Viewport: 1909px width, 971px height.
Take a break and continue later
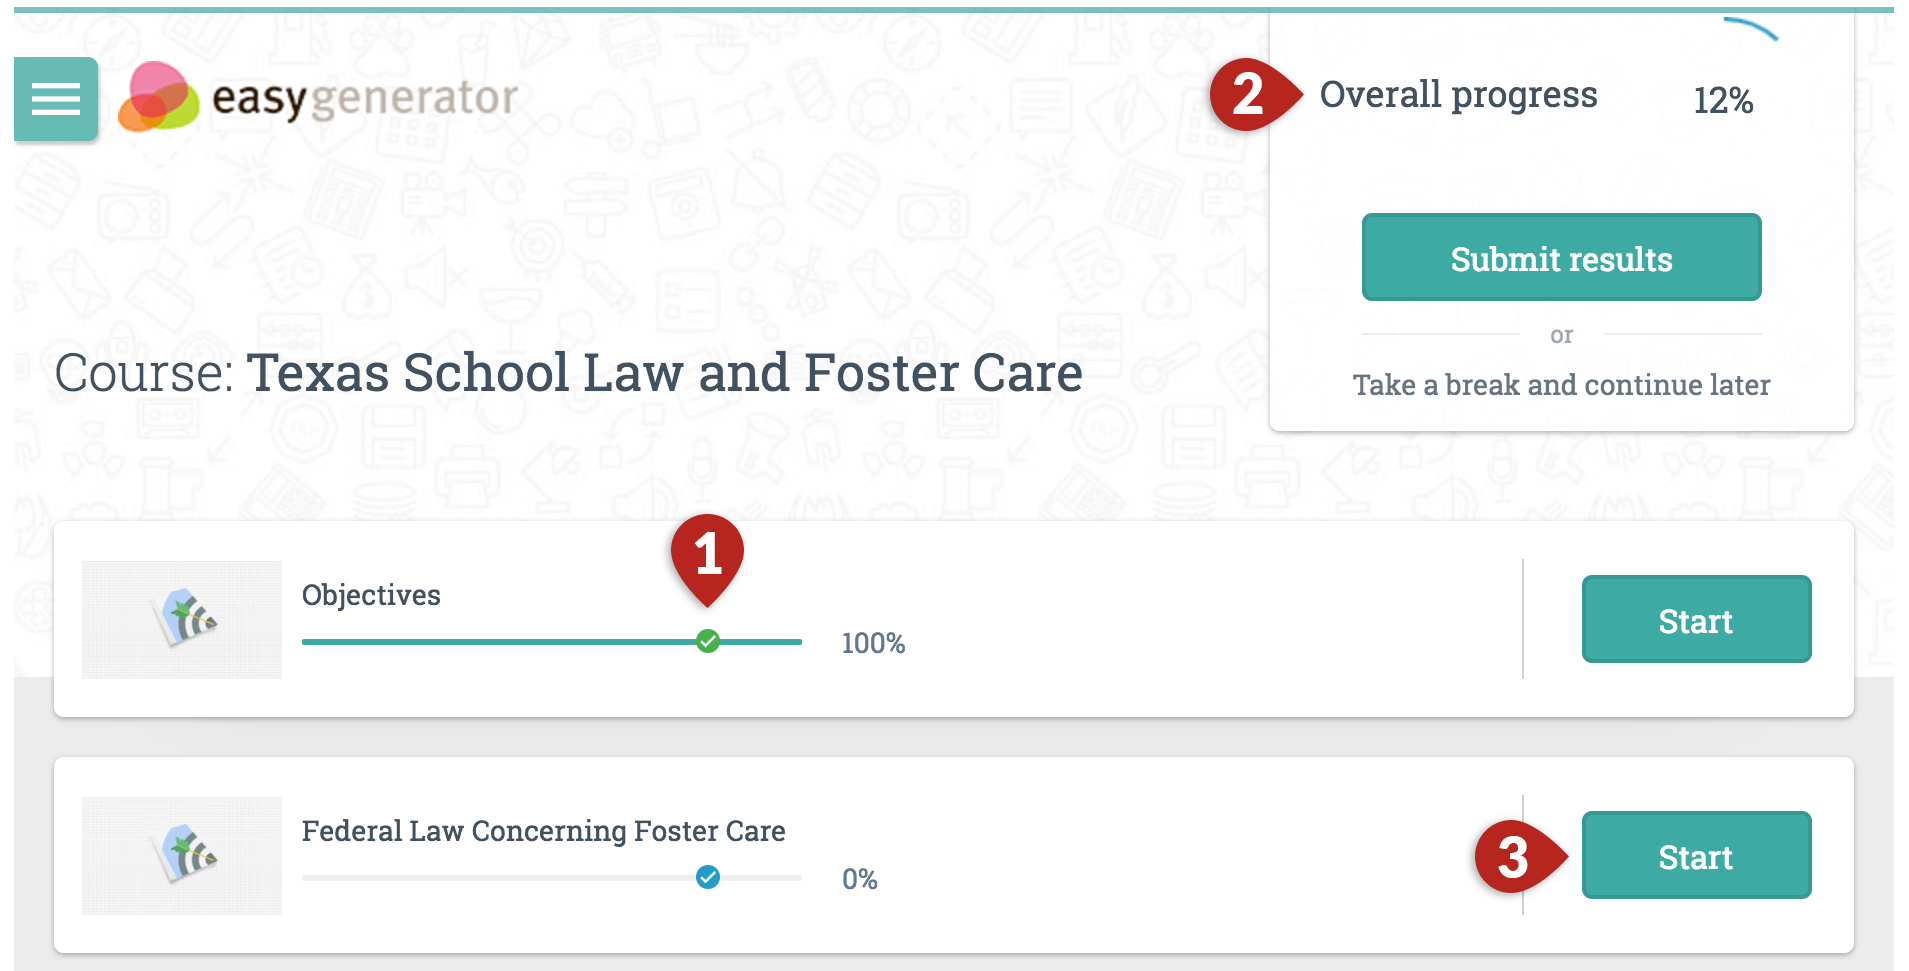tap(1561, 385)
